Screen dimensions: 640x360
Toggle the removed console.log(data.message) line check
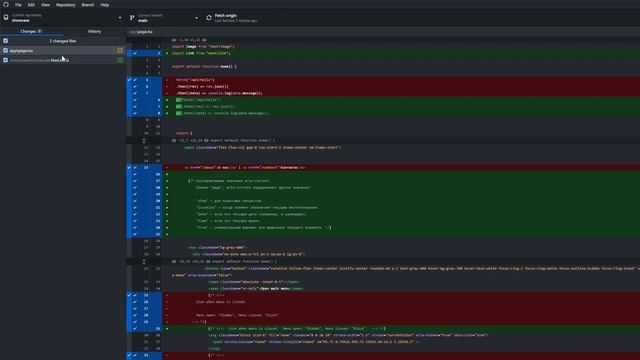(x=135, y=93)
